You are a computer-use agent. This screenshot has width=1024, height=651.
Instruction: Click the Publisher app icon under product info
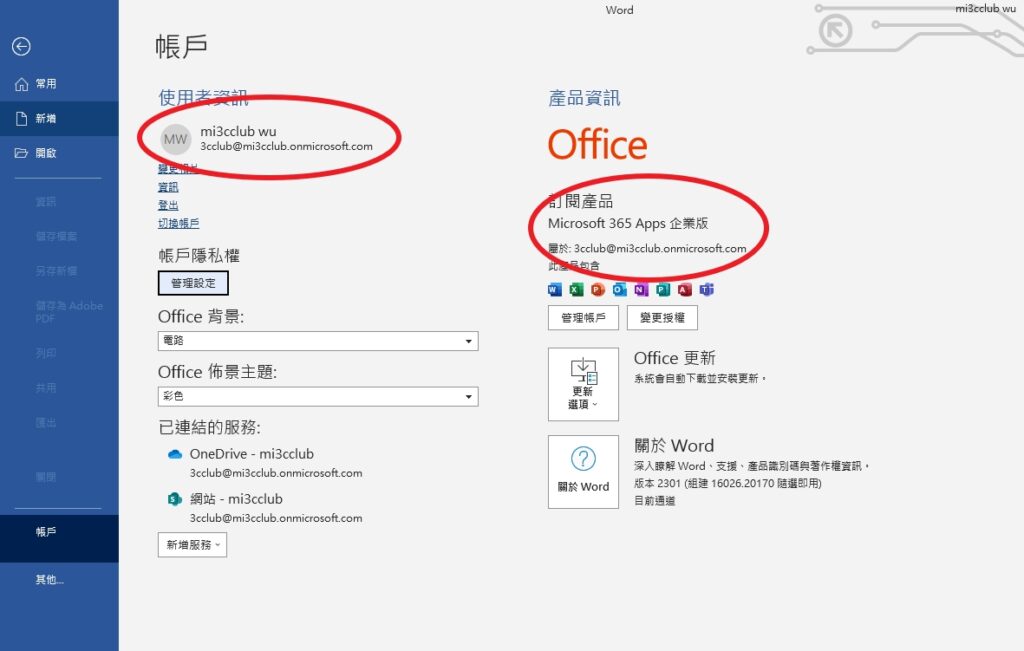[663, 289]
